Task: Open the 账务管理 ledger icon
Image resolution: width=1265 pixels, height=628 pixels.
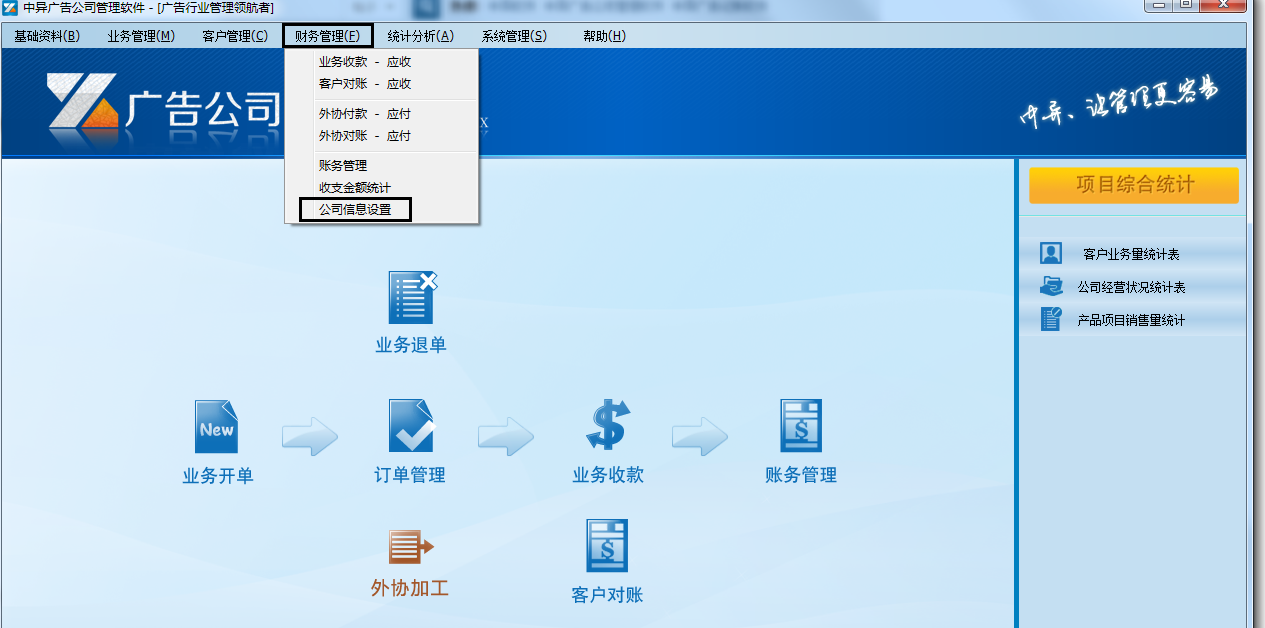Action: (800, 426)
